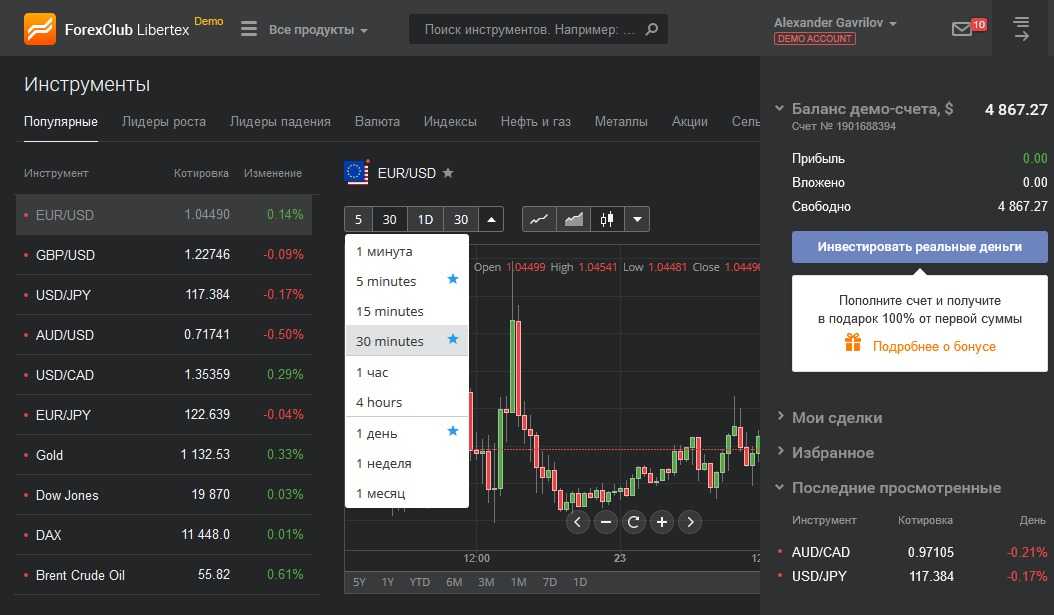
Task: Switch to Акции tab
Action: [x=690, y=122]
